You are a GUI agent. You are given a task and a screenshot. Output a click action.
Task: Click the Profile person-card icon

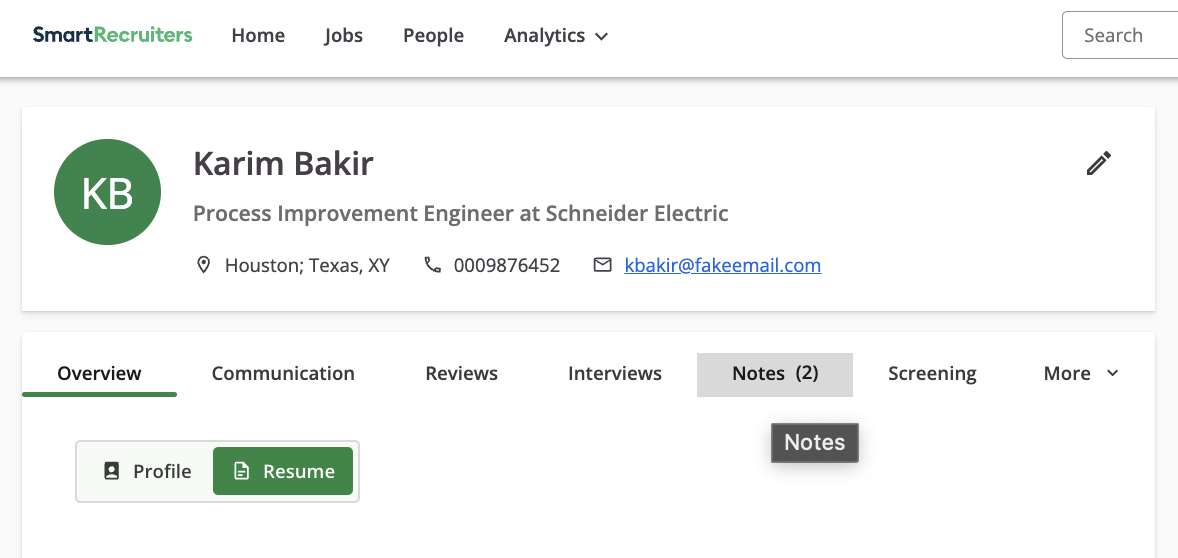point(112,472)
